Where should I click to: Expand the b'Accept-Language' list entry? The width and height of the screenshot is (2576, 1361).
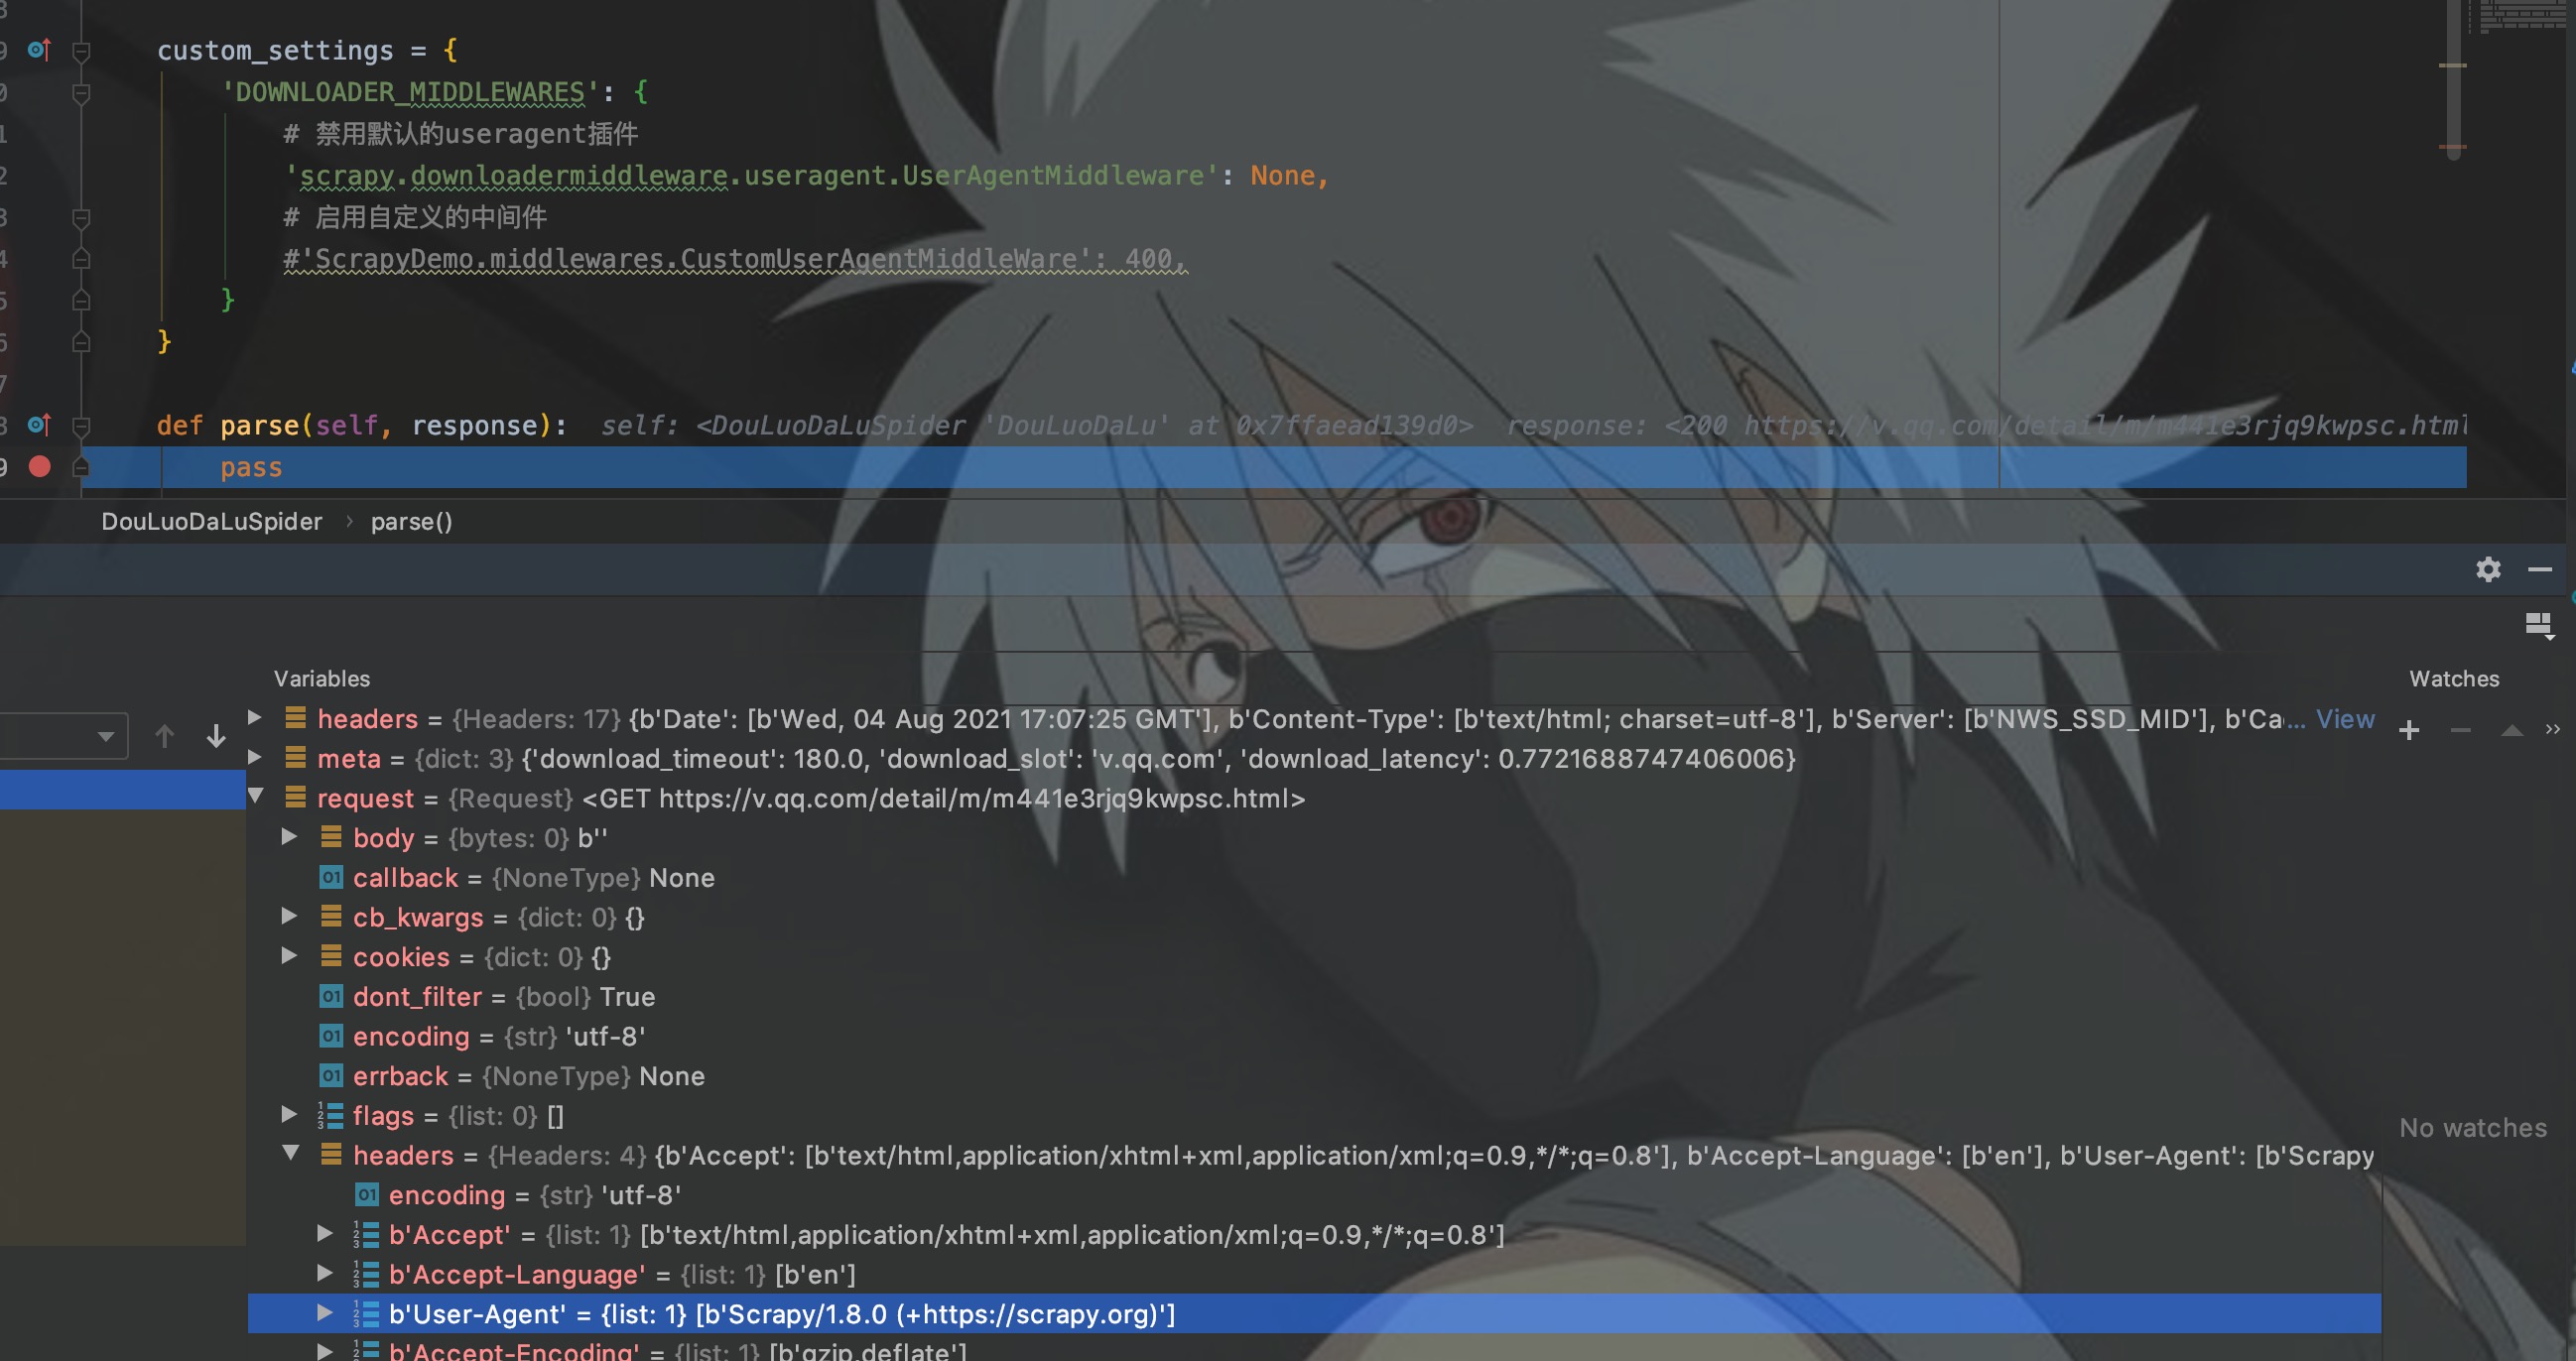click(325, 1273)
